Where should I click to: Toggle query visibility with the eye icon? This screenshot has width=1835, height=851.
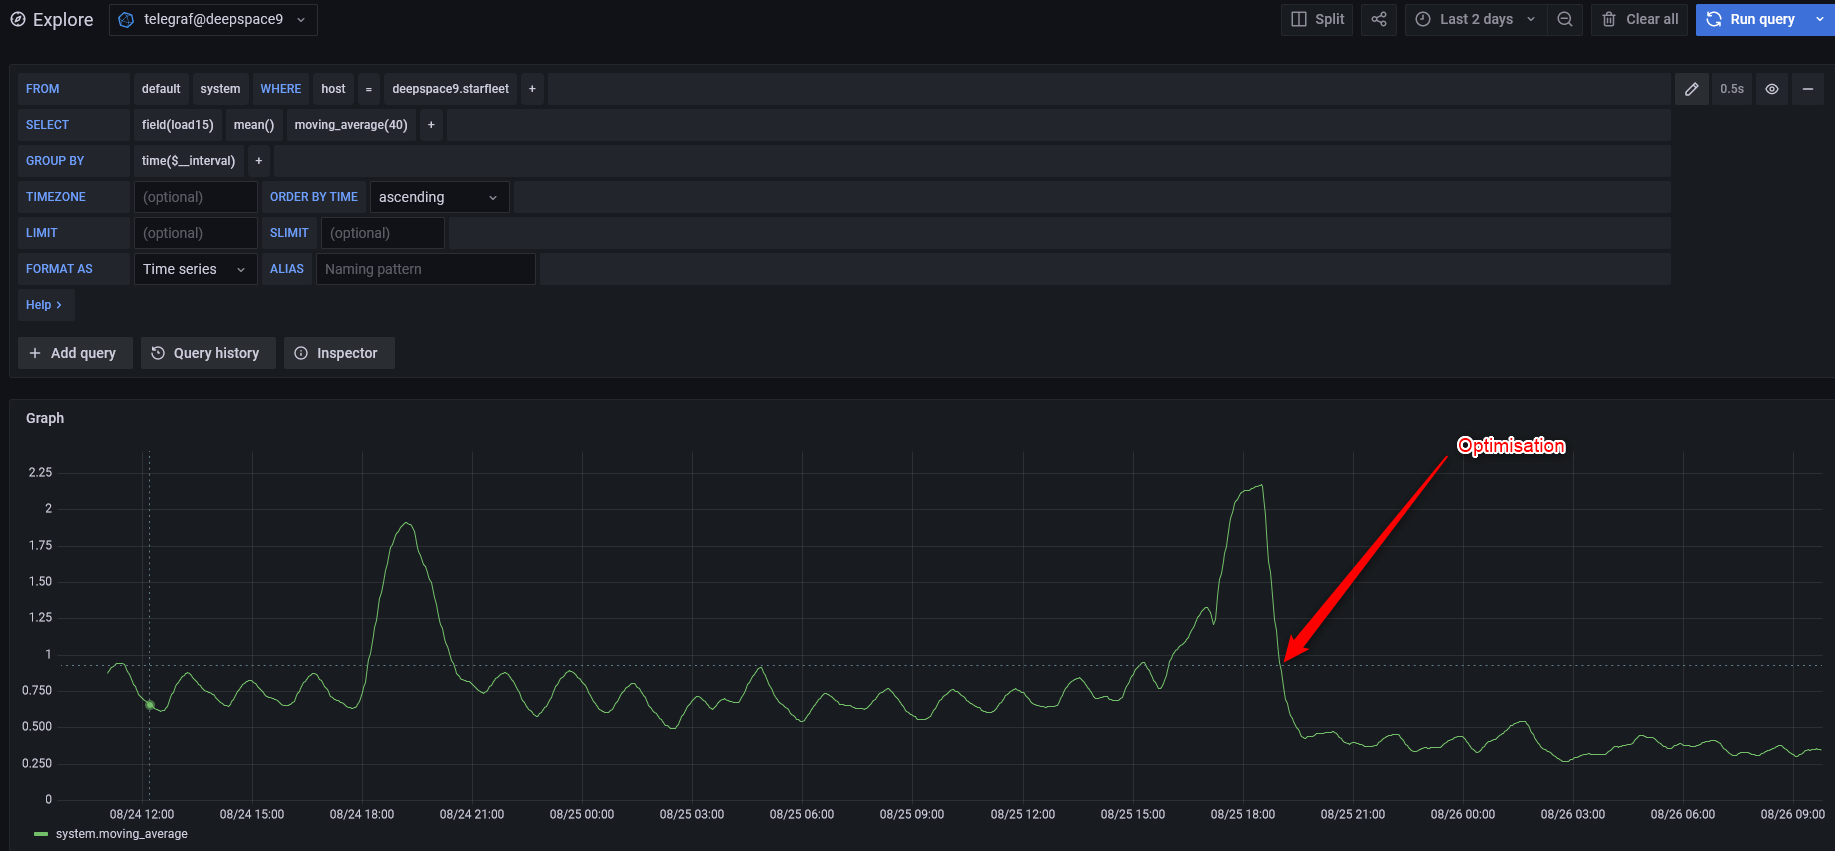point(1771,89)
